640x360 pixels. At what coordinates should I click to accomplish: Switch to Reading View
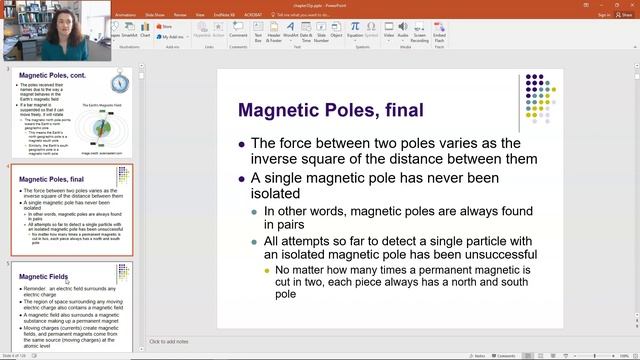point(553,356)
